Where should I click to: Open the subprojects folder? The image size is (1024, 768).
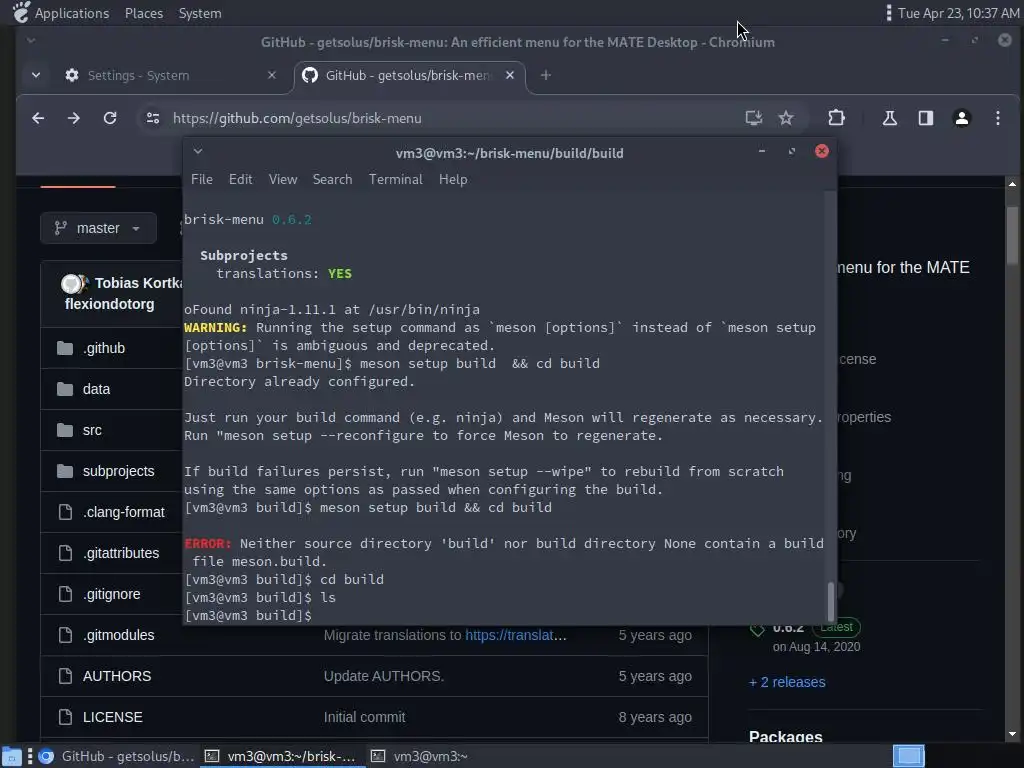[x=118, y=471]
